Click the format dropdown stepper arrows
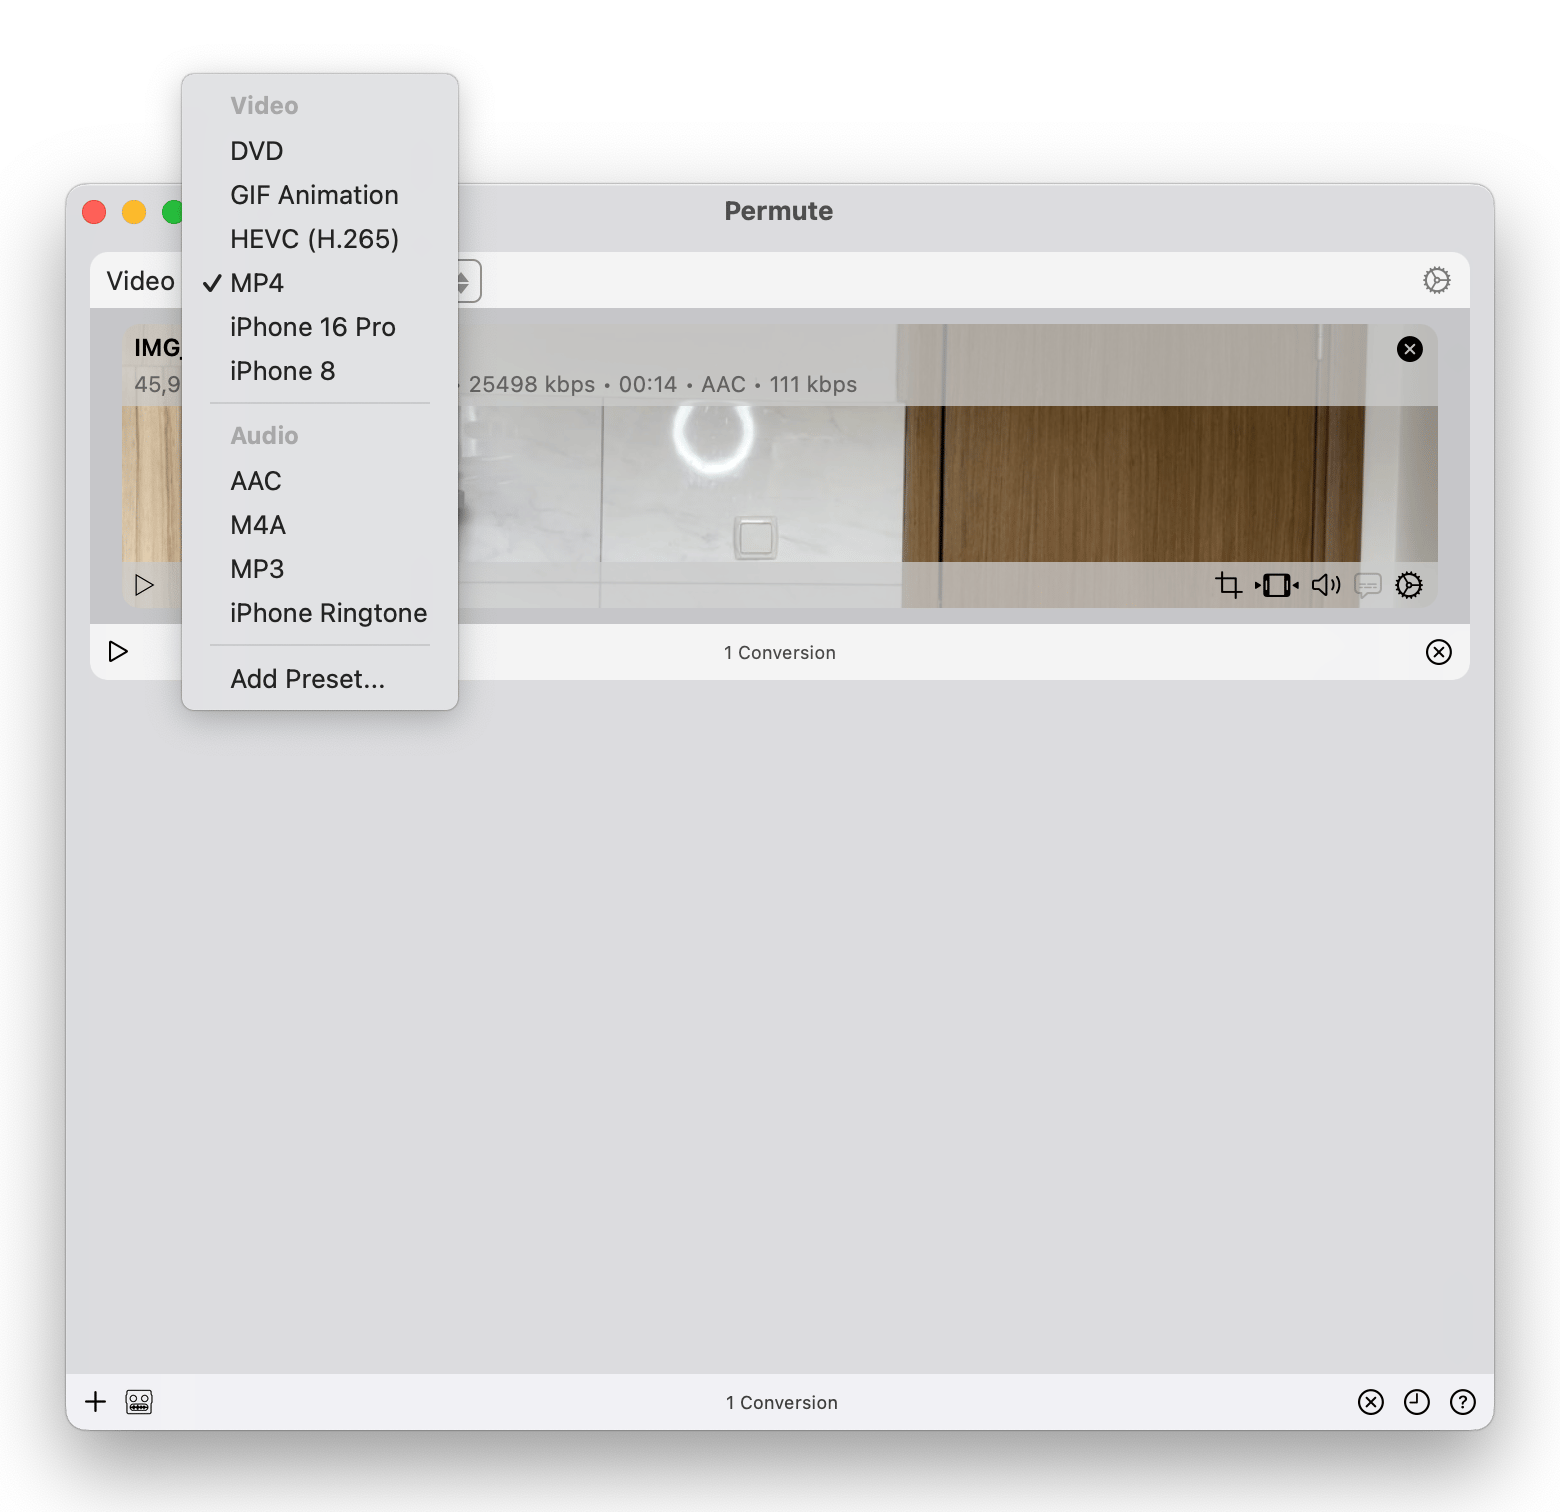 pyautogui.click(x=465, y=281)
